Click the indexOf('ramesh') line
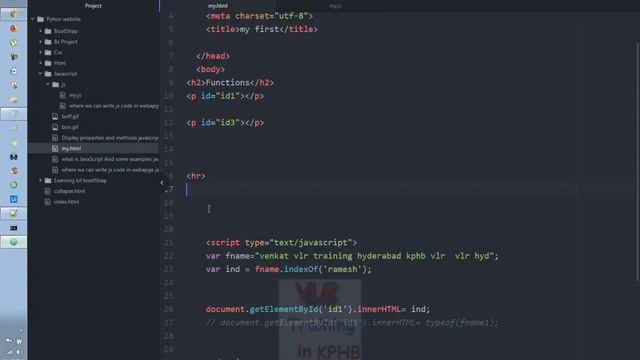The image size is (640, 360). pos(289,269)
